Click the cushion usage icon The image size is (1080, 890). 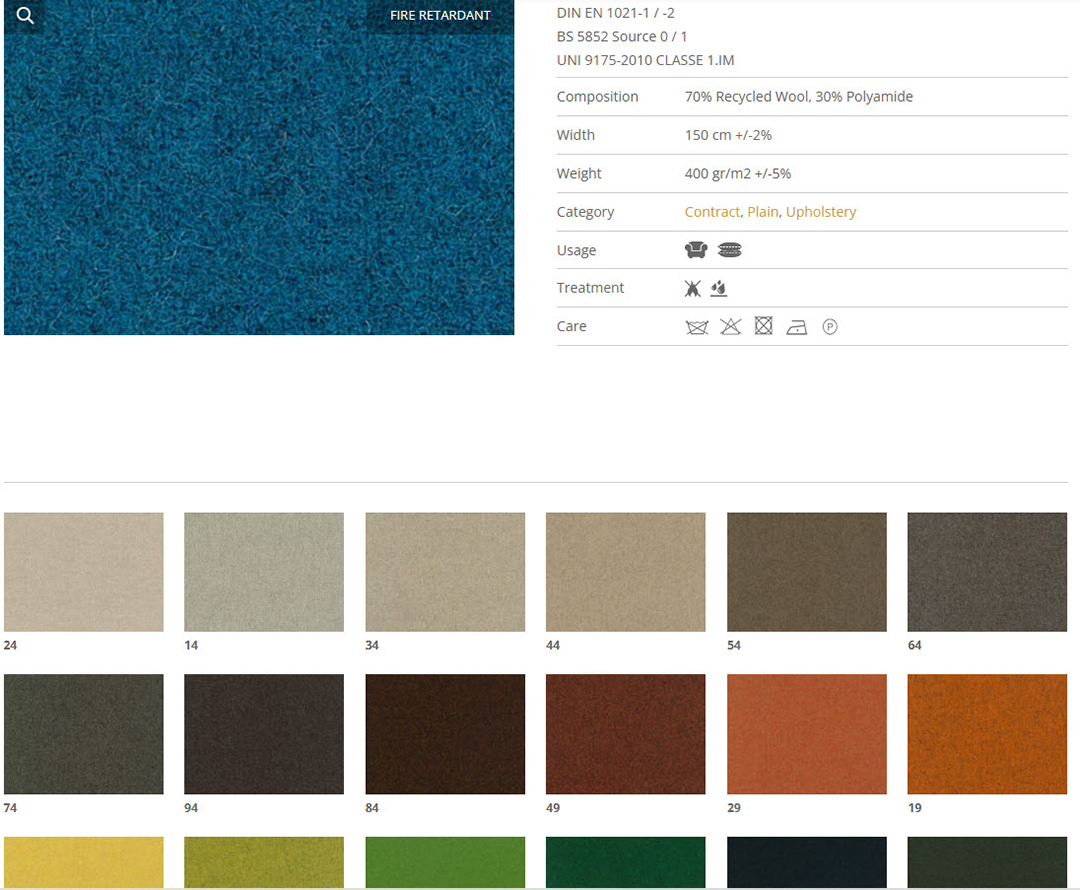coord(730,250)
